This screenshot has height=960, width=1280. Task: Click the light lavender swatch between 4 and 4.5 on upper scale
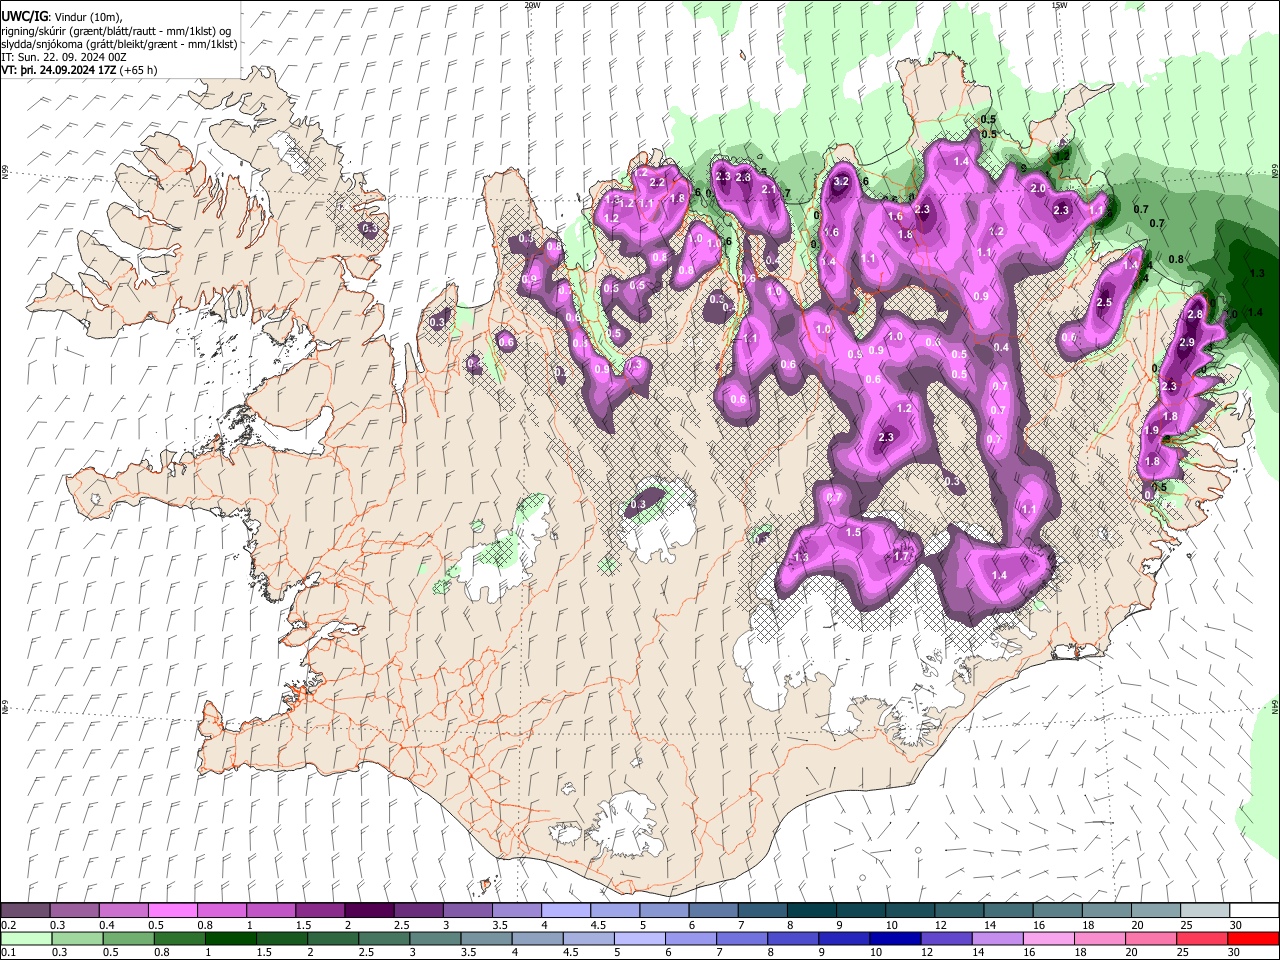[x=566, y=911]
